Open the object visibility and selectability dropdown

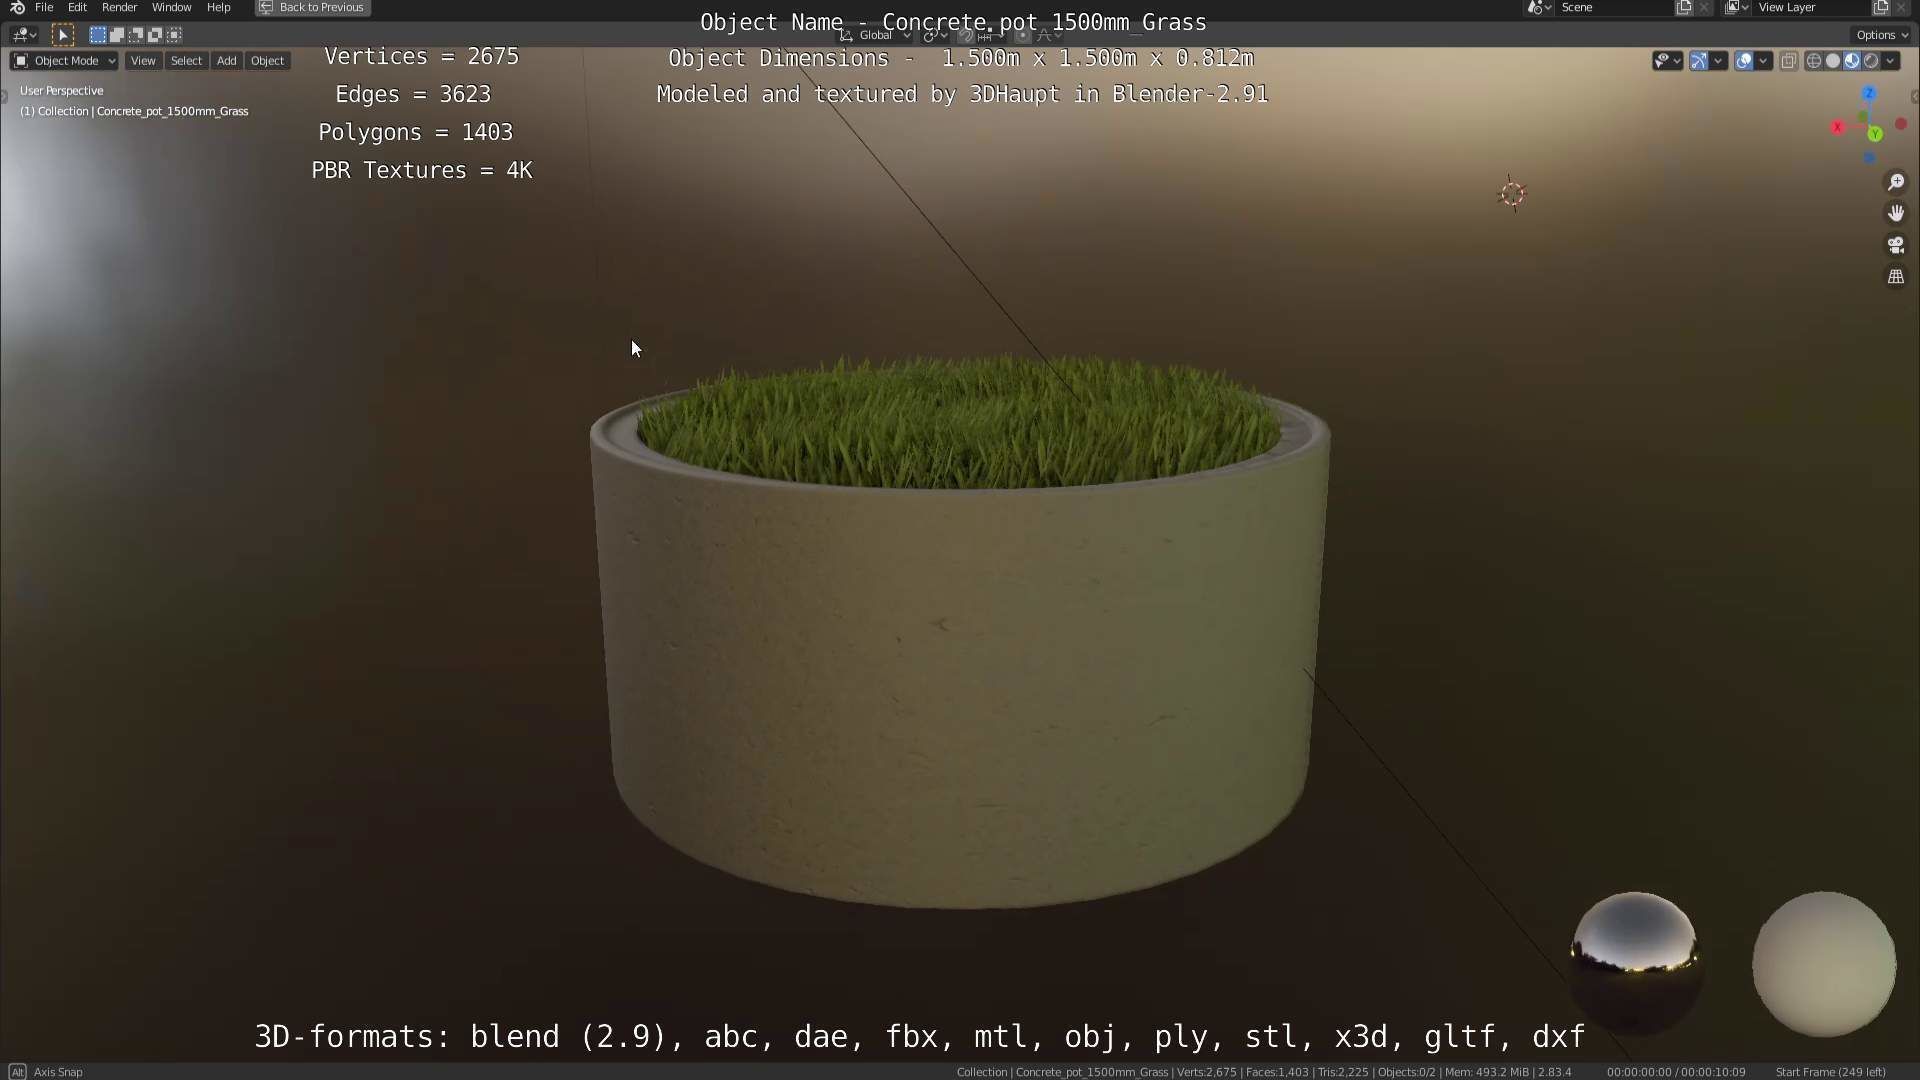(1667, 61)
